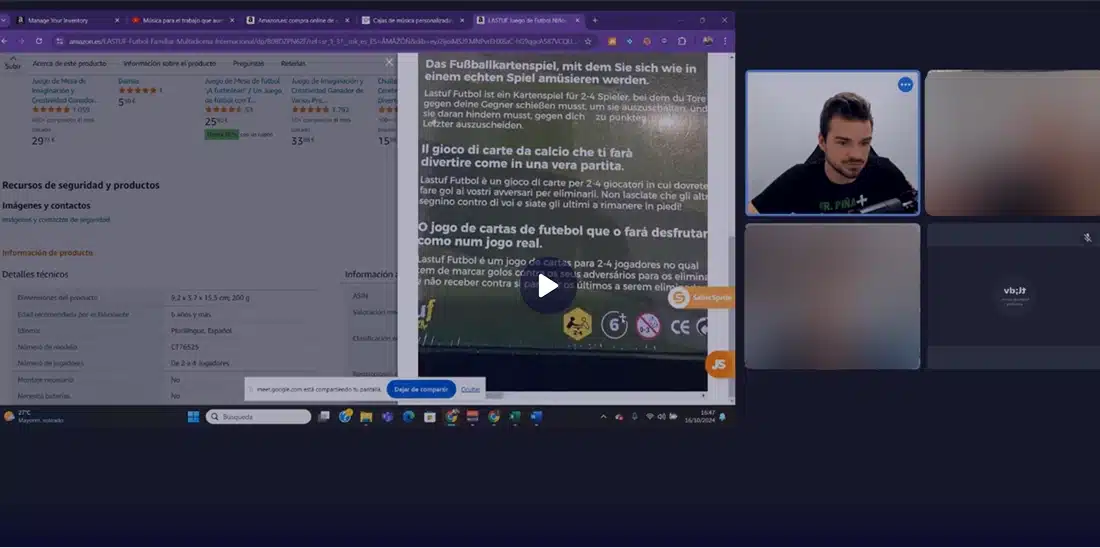Click the SelectSpiele orange badge
The width and height of the screenshot is (1100, 548).
coord(700,298)
